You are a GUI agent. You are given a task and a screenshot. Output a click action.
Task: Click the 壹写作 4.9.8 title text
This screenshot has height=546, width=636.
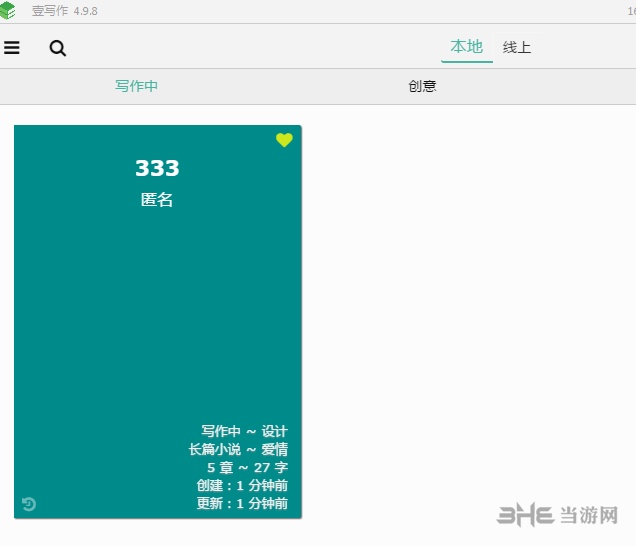click(64, 11)
